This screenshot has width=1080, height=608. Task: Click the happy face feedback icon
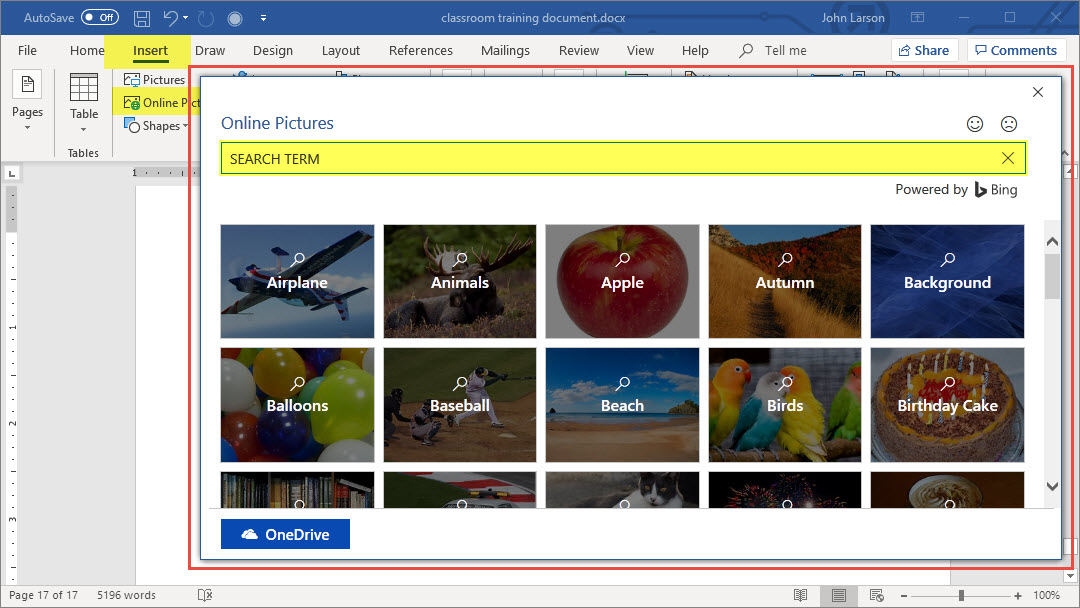pyautogui.click(x=975, y=124)
